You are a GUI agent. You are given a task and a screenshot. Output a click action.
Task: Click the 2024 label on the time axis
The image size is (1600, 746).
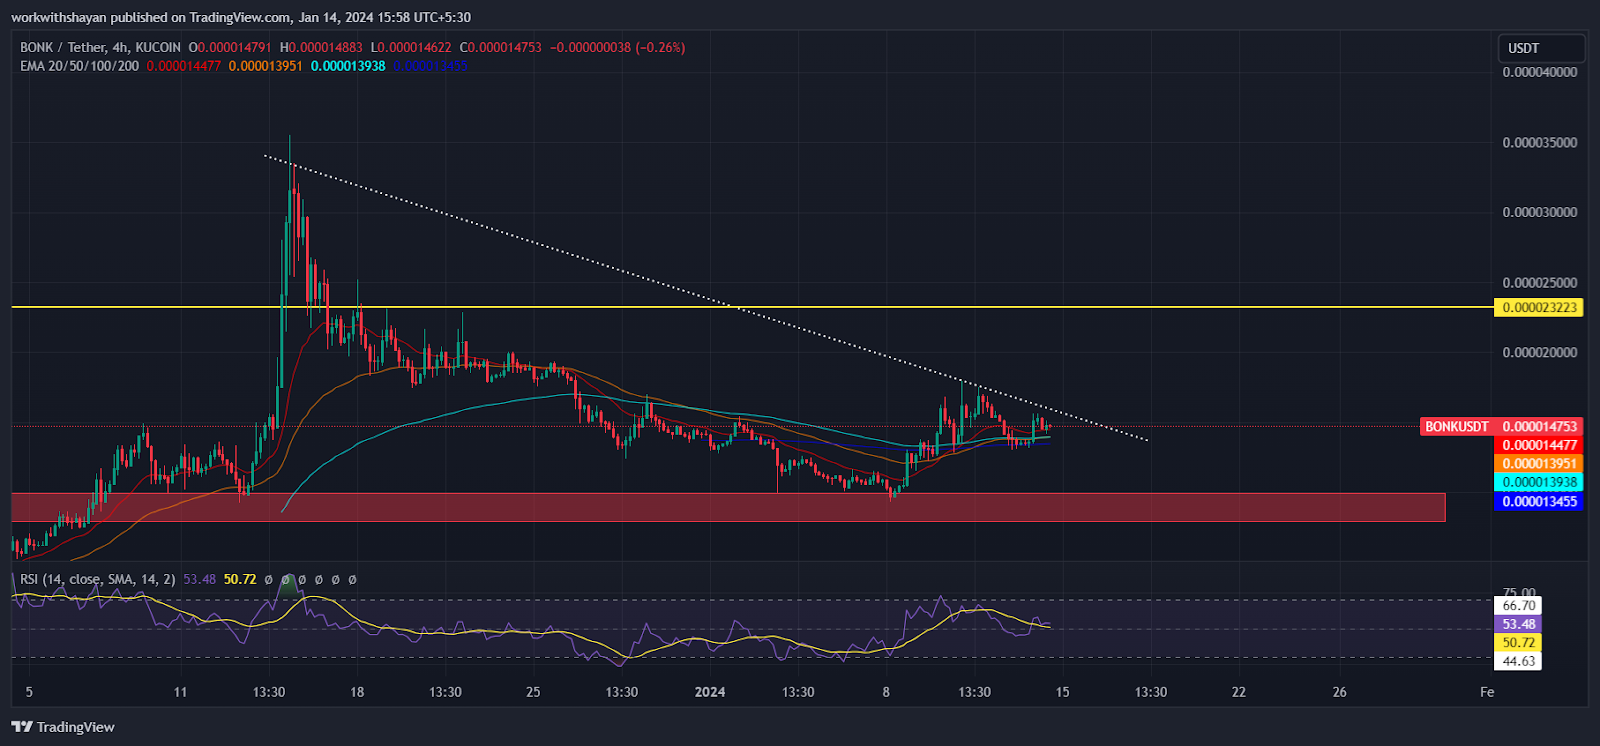click(x=710, y=692)
